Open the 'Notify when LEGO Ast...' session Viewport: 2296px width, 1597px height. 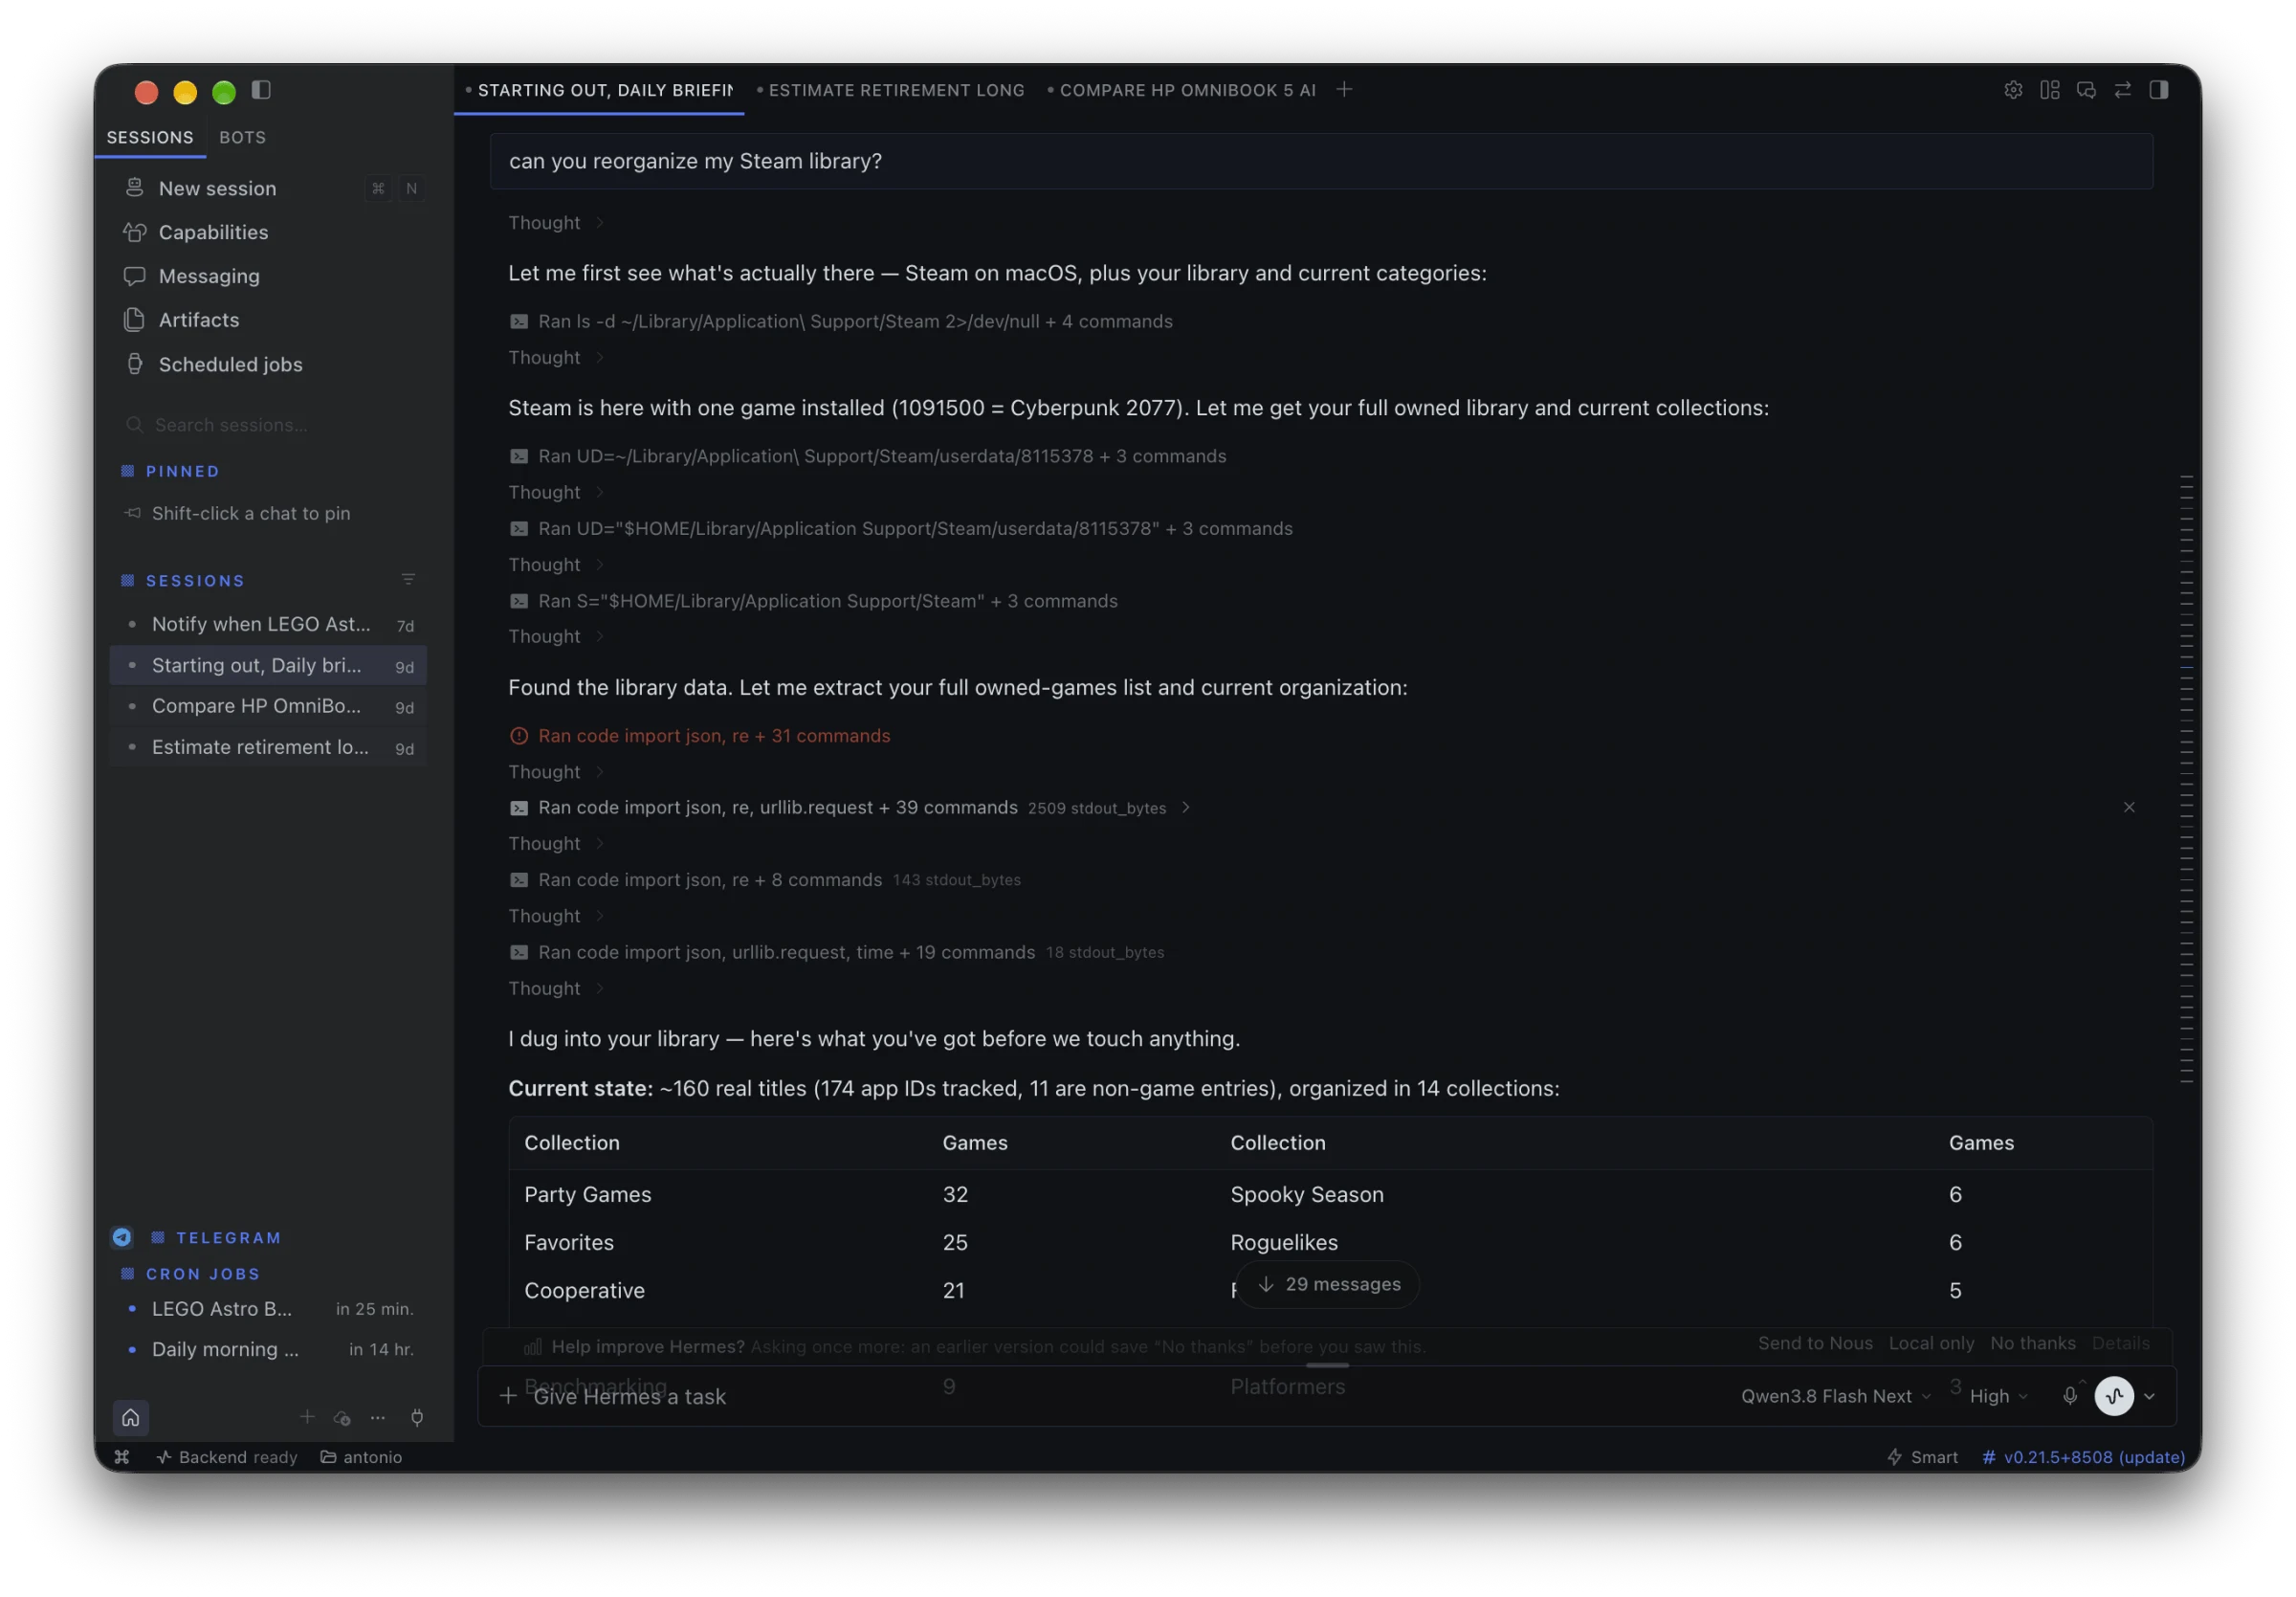(x=268, y=625)
